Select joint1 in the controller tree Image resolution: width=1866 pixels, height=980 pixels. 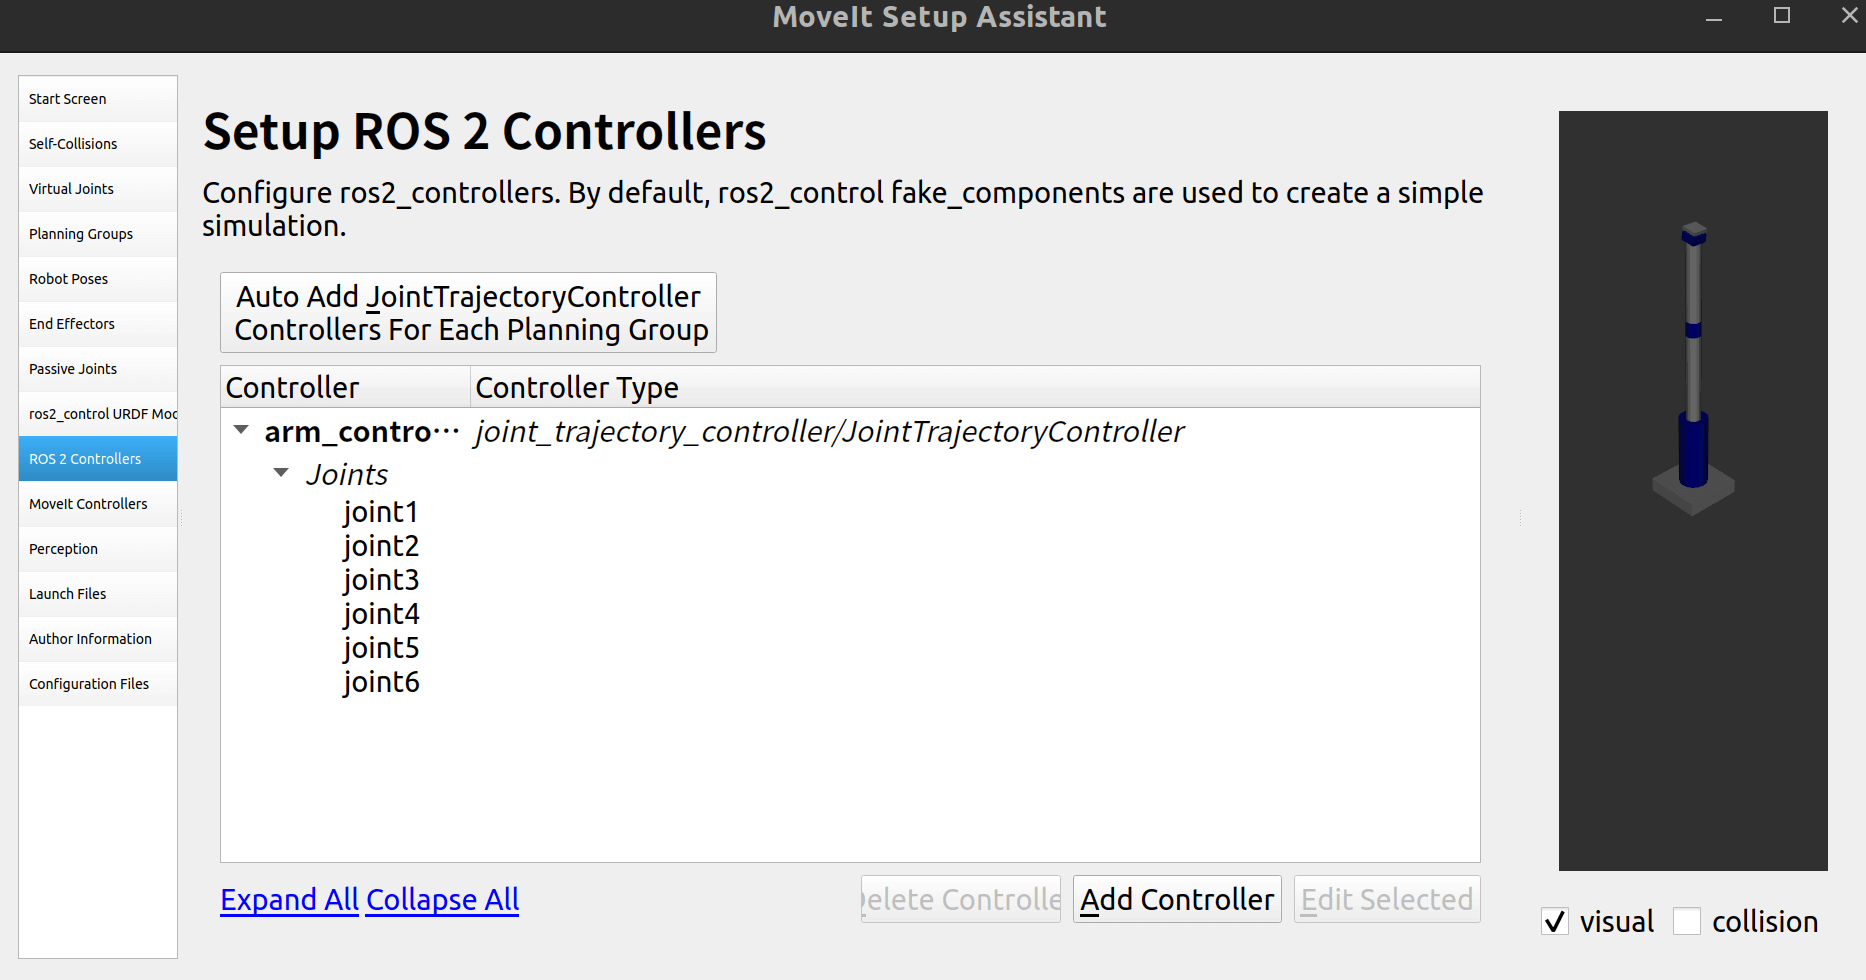[x=380, y=512]
